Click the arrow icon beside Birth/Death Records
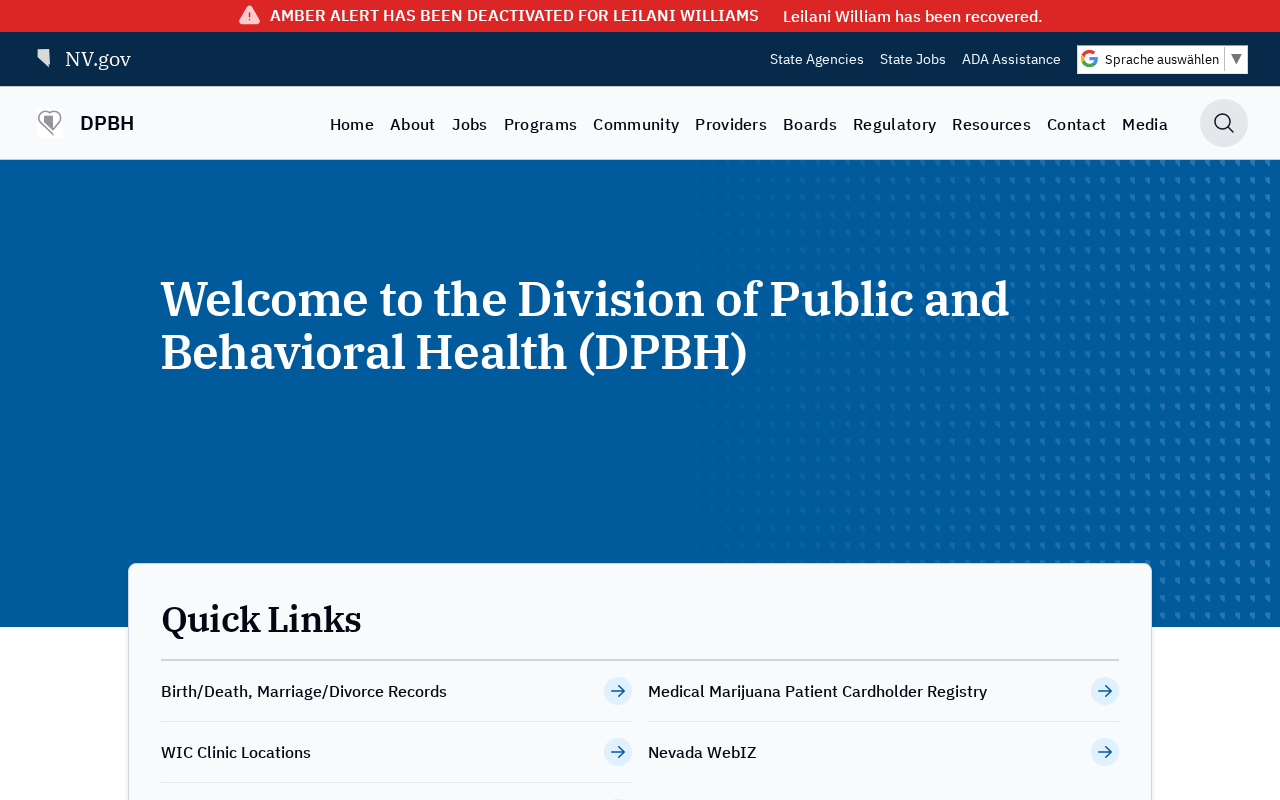This screenshot has height=800, width=1280. 617,691
